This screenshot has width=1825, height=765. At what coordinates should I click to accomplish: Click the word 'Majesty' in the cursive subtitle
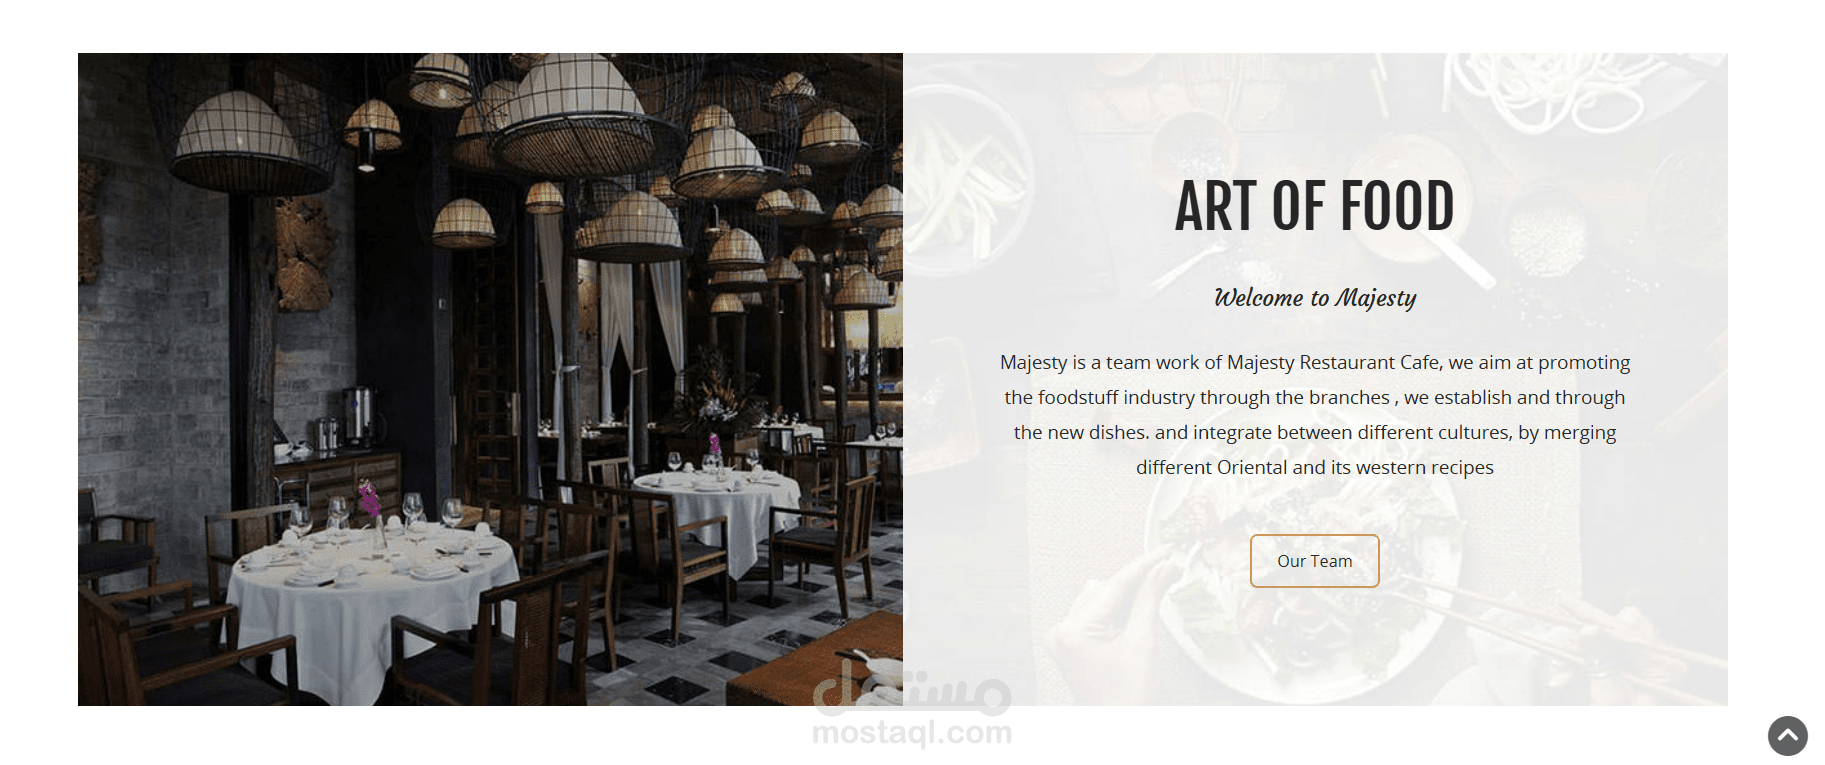(1376, 298)
